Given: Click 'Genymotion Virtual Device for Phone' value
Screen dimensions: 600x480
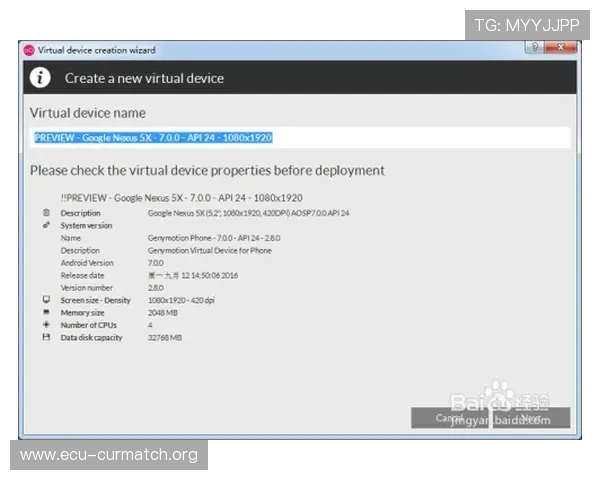Looking at the screenshot, I should [x=210, y=250].
